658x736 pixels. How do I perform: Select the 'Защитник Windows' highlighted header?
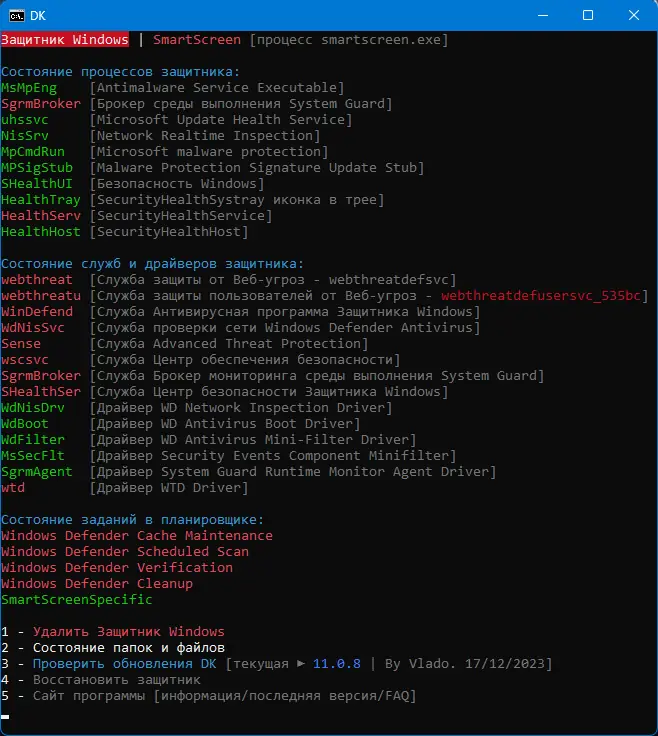(65, 39)
